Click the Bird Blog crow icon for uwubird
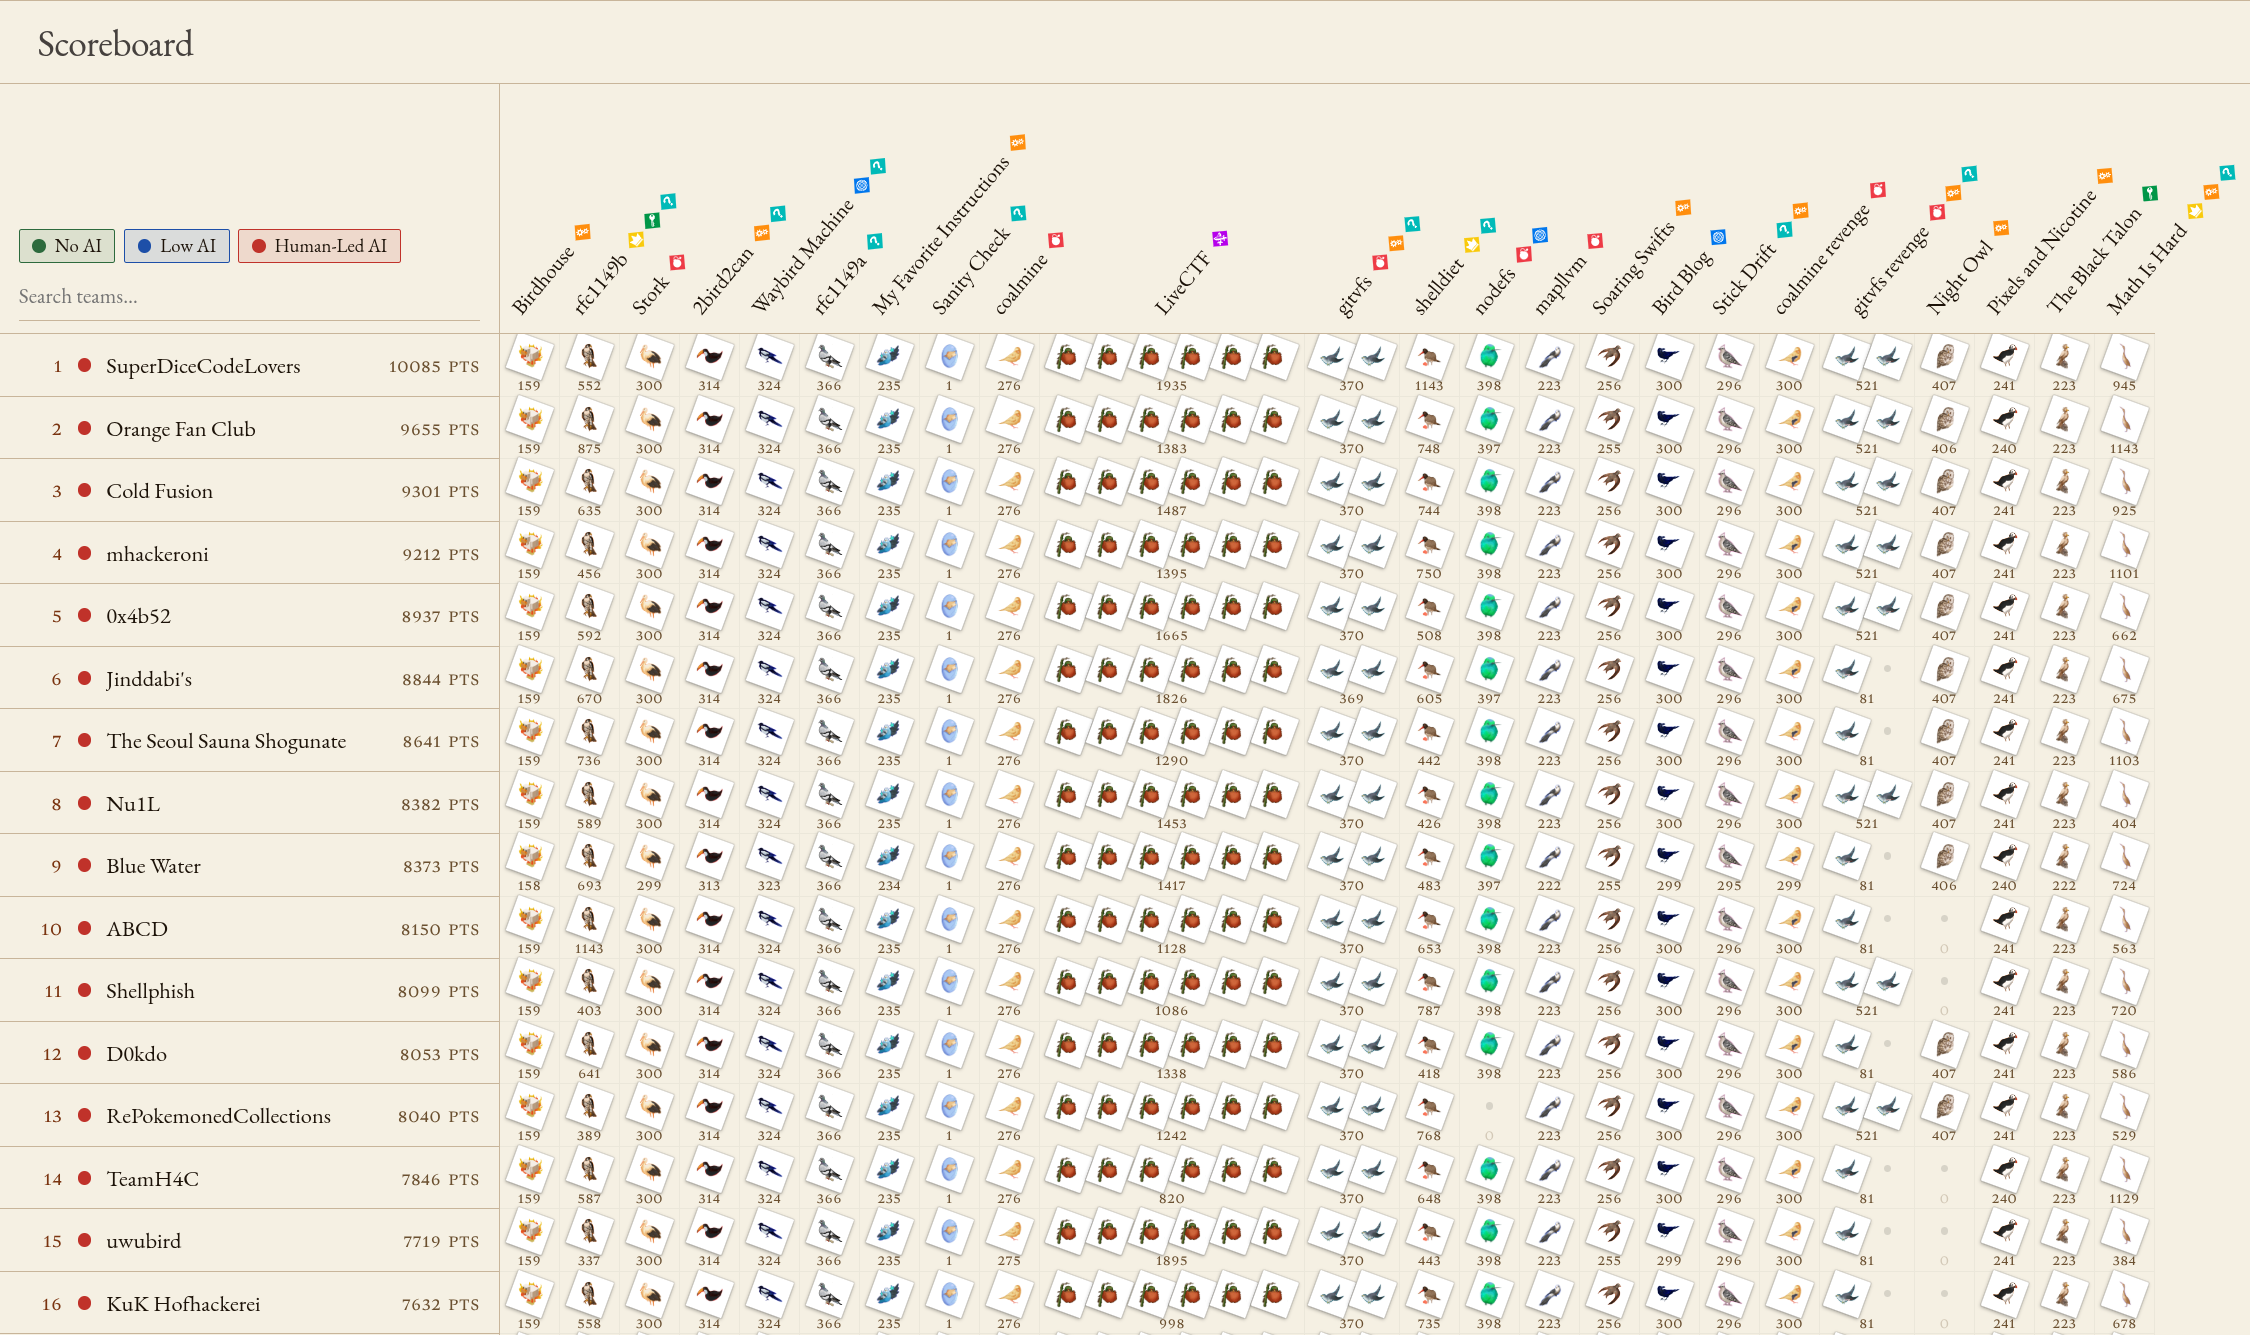The image size is (2250, 1335). pyautogui.click(x=1669, y=1232)
